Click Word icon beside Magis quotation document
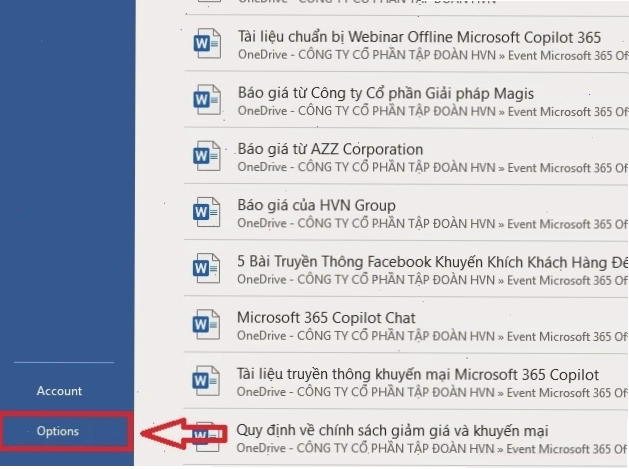 click(x=207, y=100)
